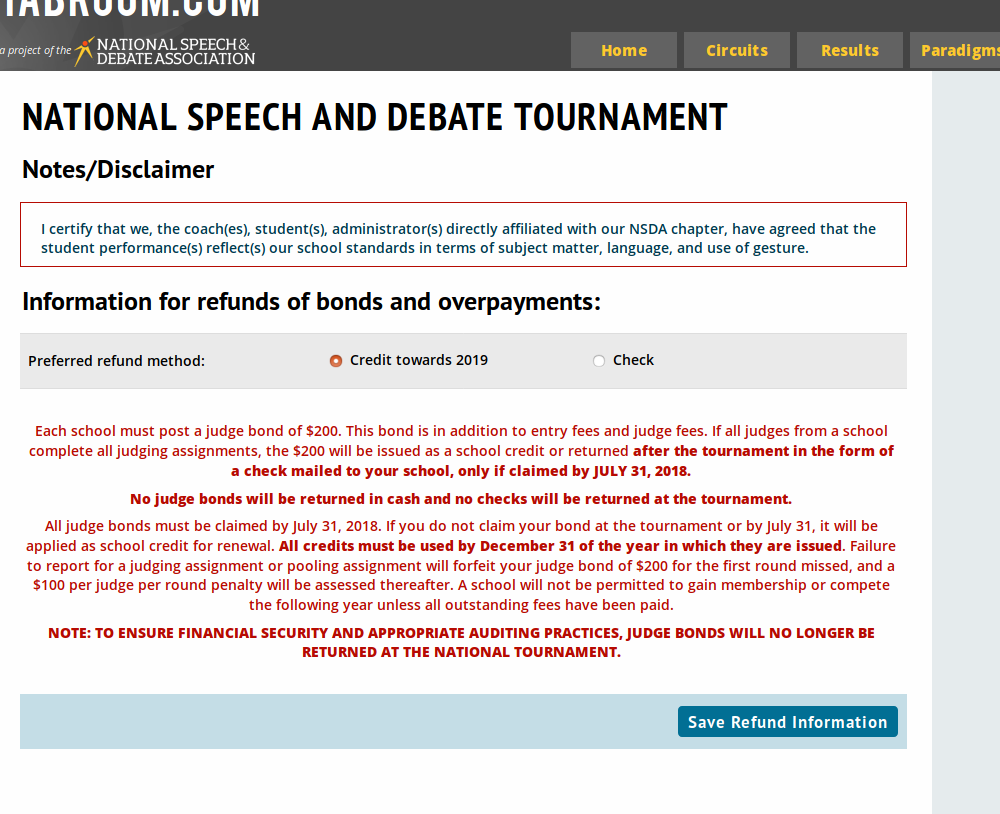Click the National Speech and Debate Tournament heading
Image resolution: width=1000 pixels, height=814 pixels.
pyautogui.click(x=374, y=118)
